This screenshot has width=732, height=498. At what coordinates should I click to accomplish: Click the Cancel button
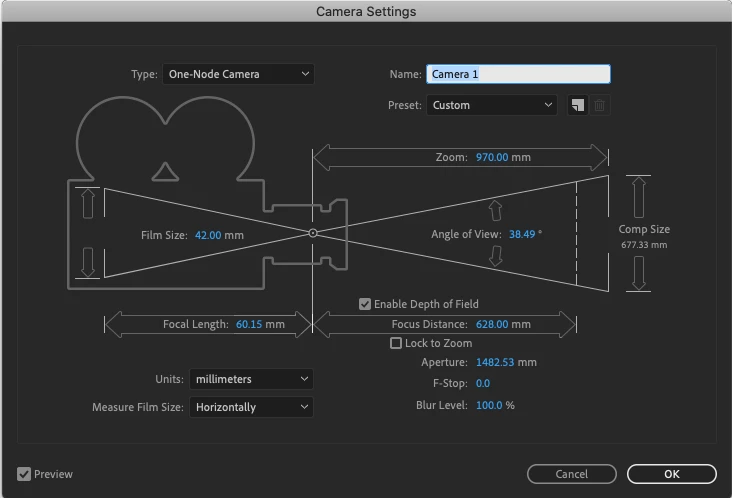coord(572,474)
